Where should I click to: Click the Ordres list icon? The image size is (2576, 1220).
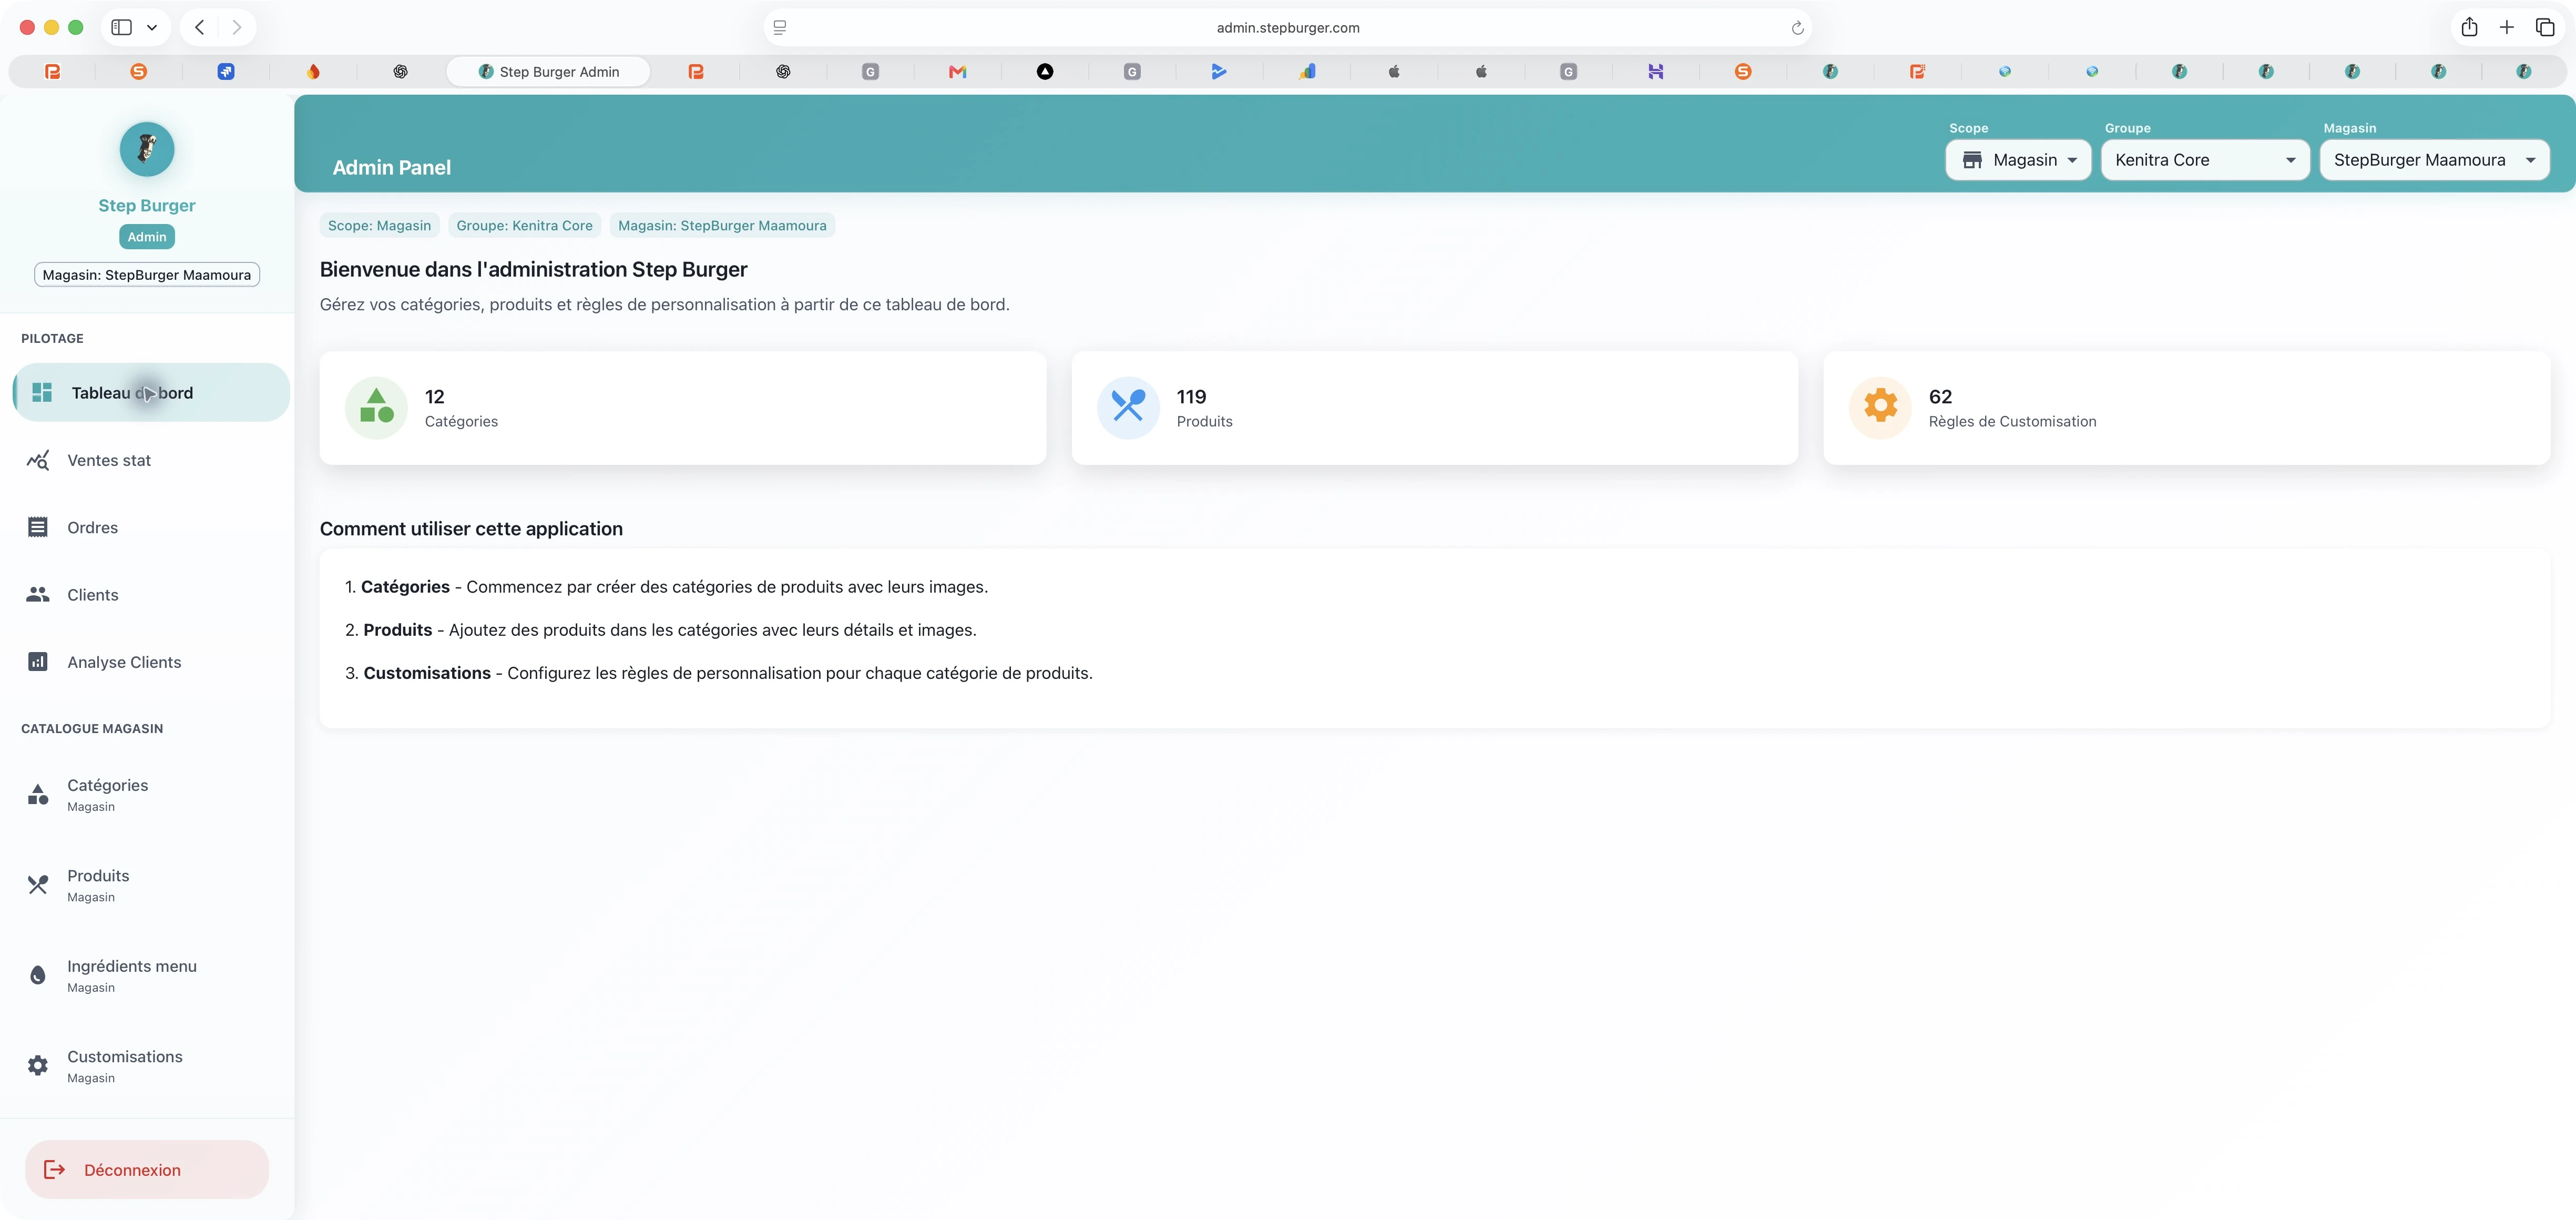[x=38, y=527]
